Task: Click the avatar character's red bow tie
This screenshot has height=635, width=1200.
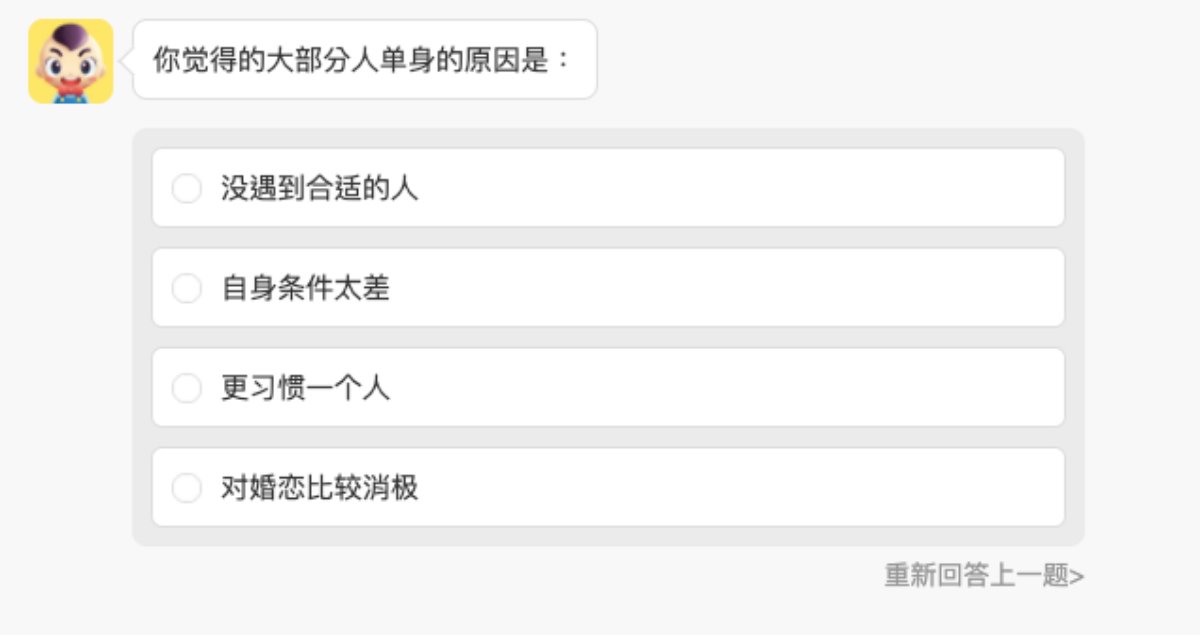Action: [70, 89]
